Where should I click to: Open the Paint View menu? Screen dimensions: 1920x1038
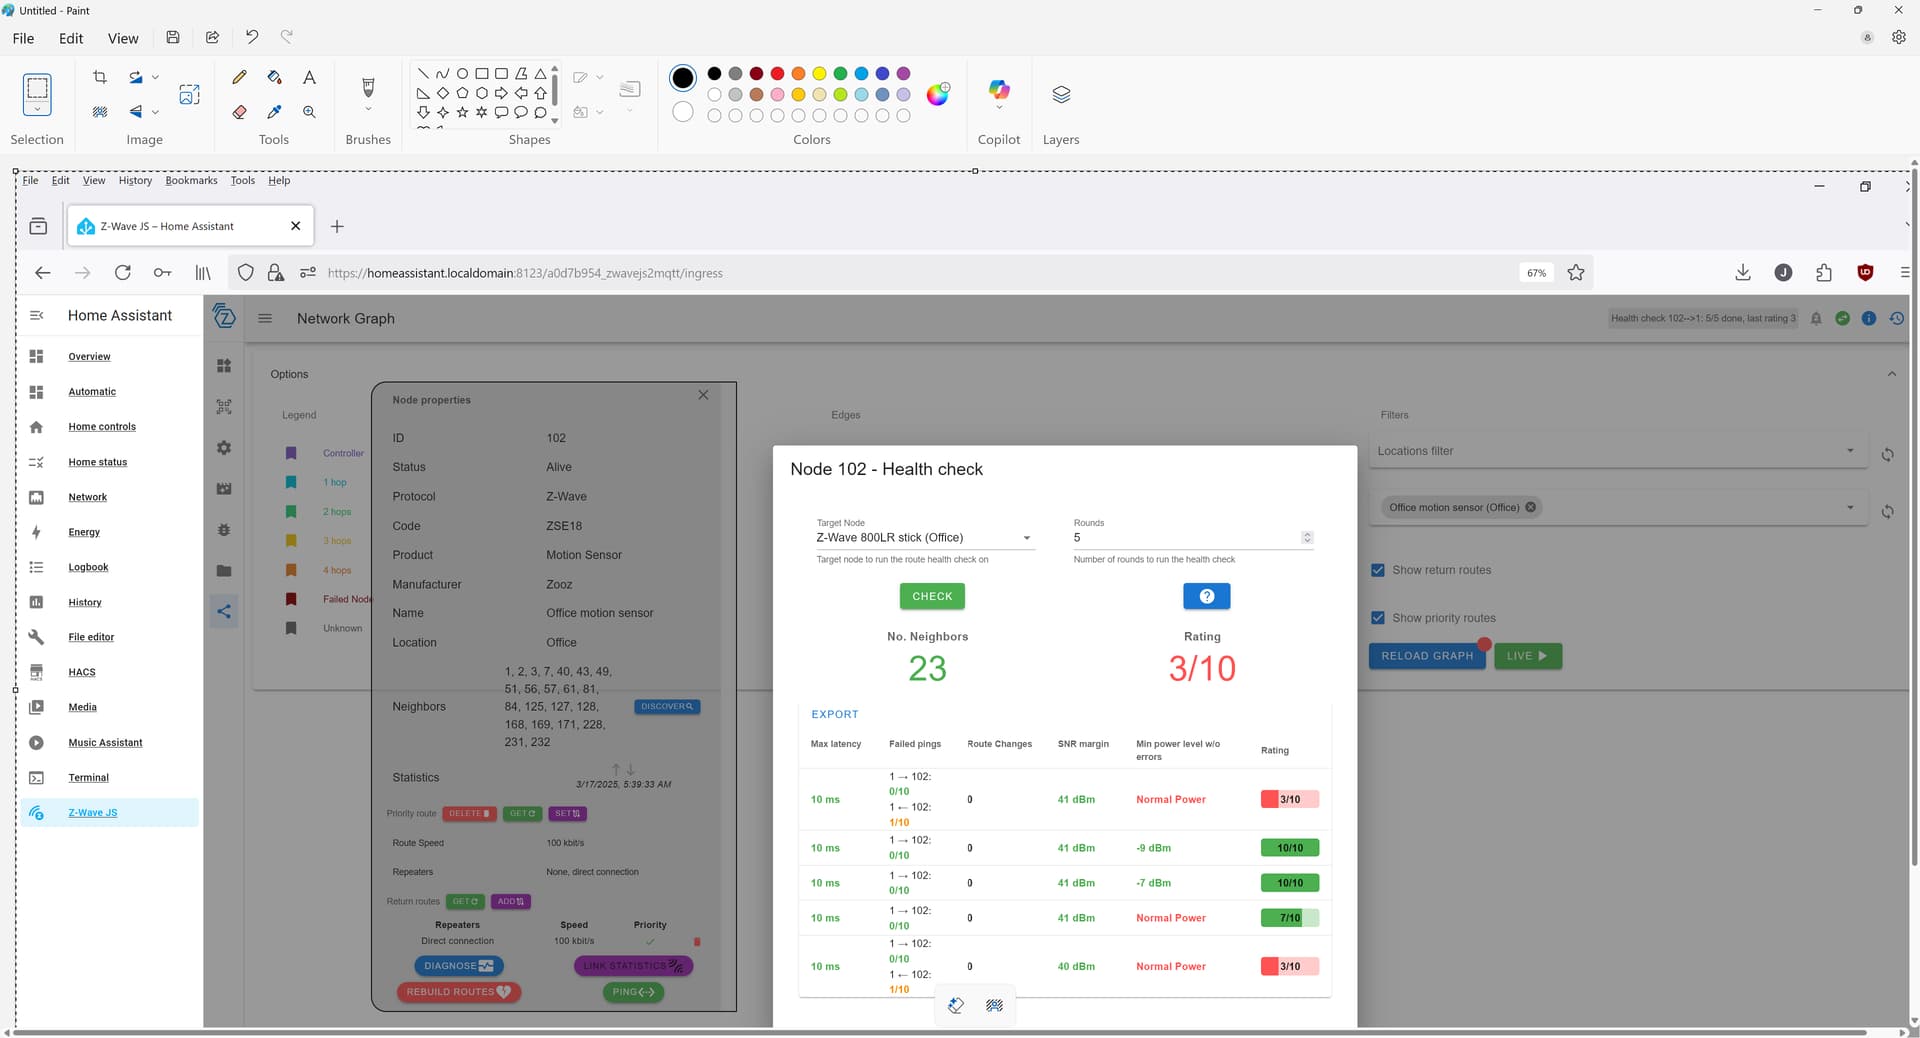[x=123, y=38]
